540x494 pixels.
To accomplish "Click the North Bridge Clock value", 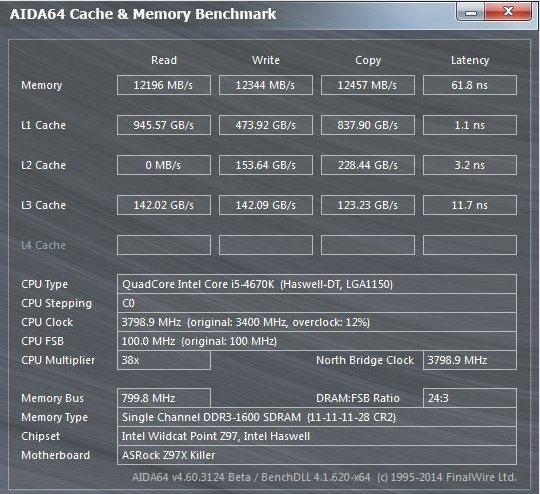I will [470, 360].
